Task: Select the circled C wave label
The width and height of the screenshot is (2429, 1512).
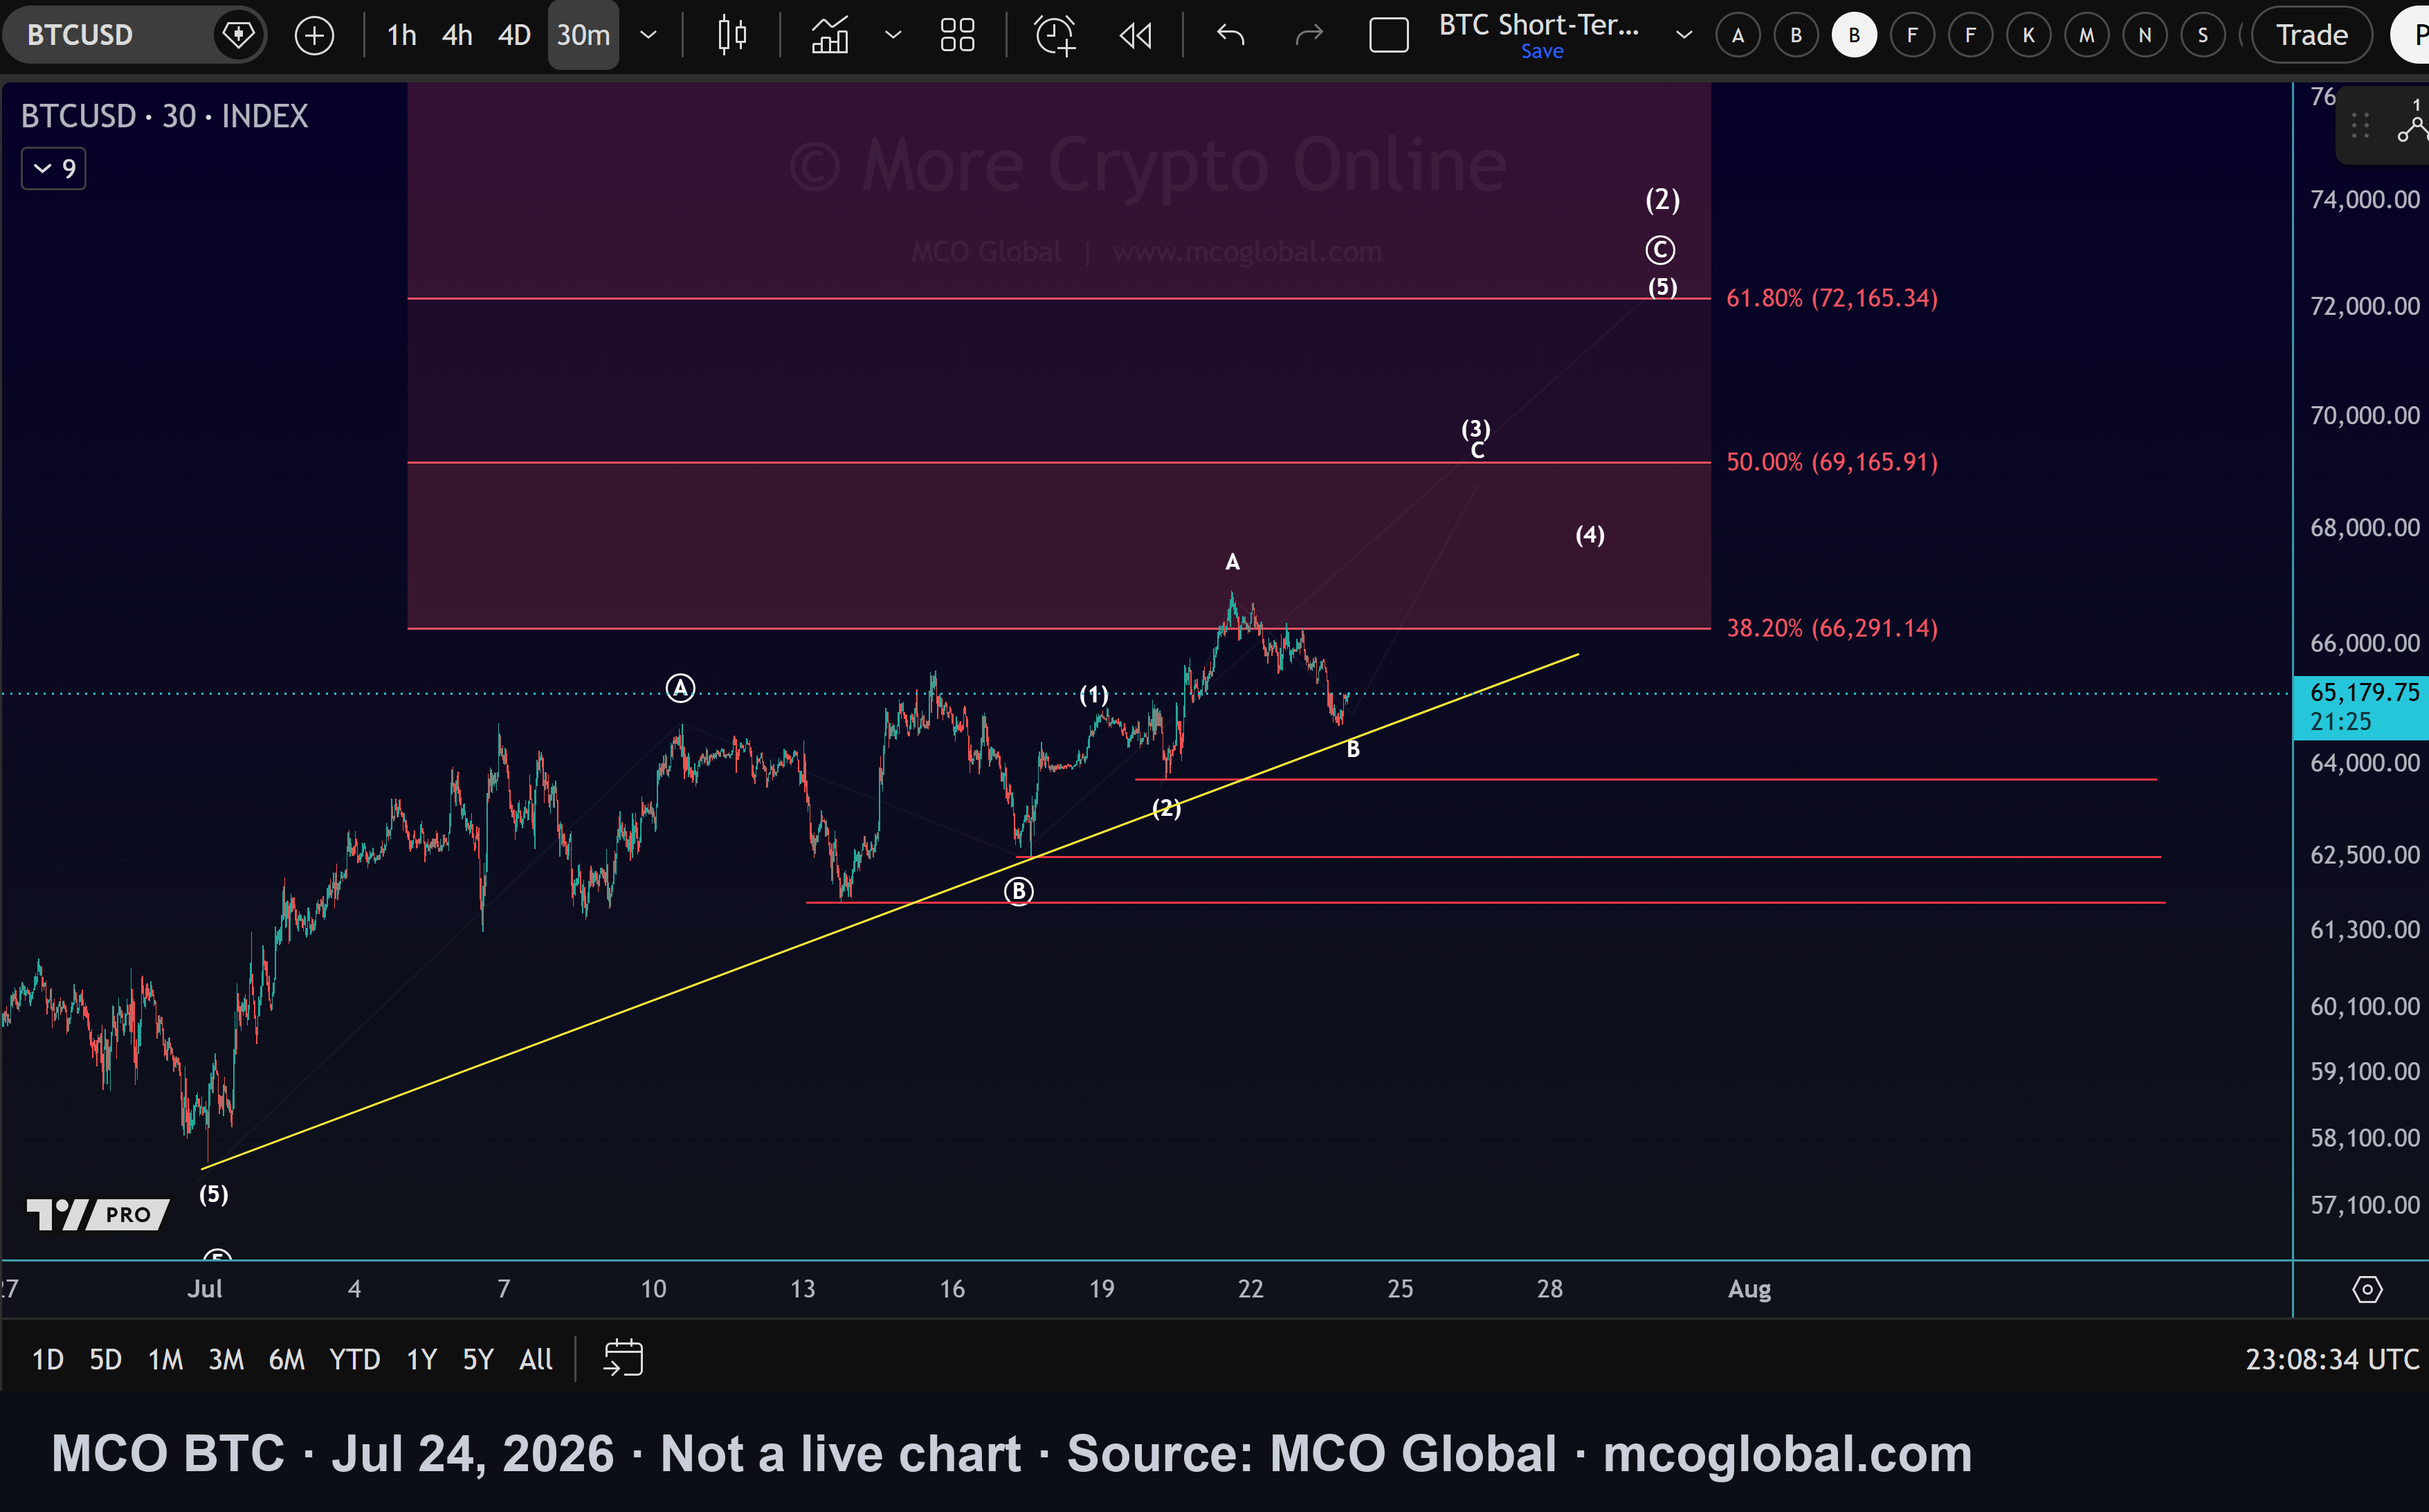Action: (x=1660, y=250)
